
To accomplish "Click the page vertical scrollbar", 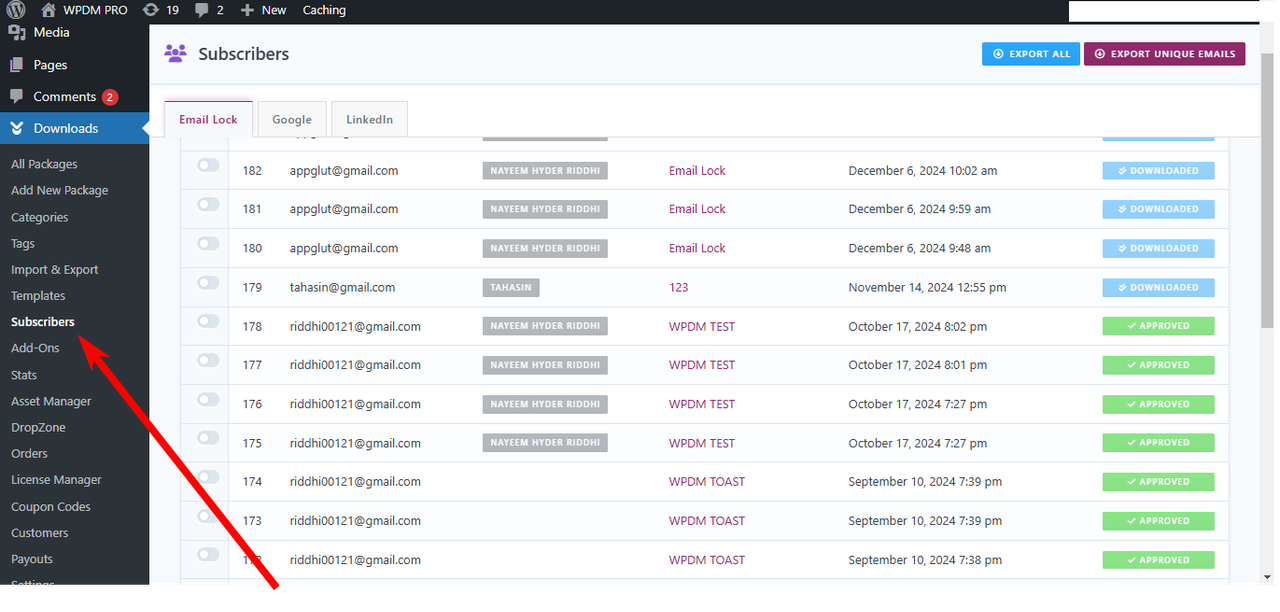I will (x=1267, y=190).
